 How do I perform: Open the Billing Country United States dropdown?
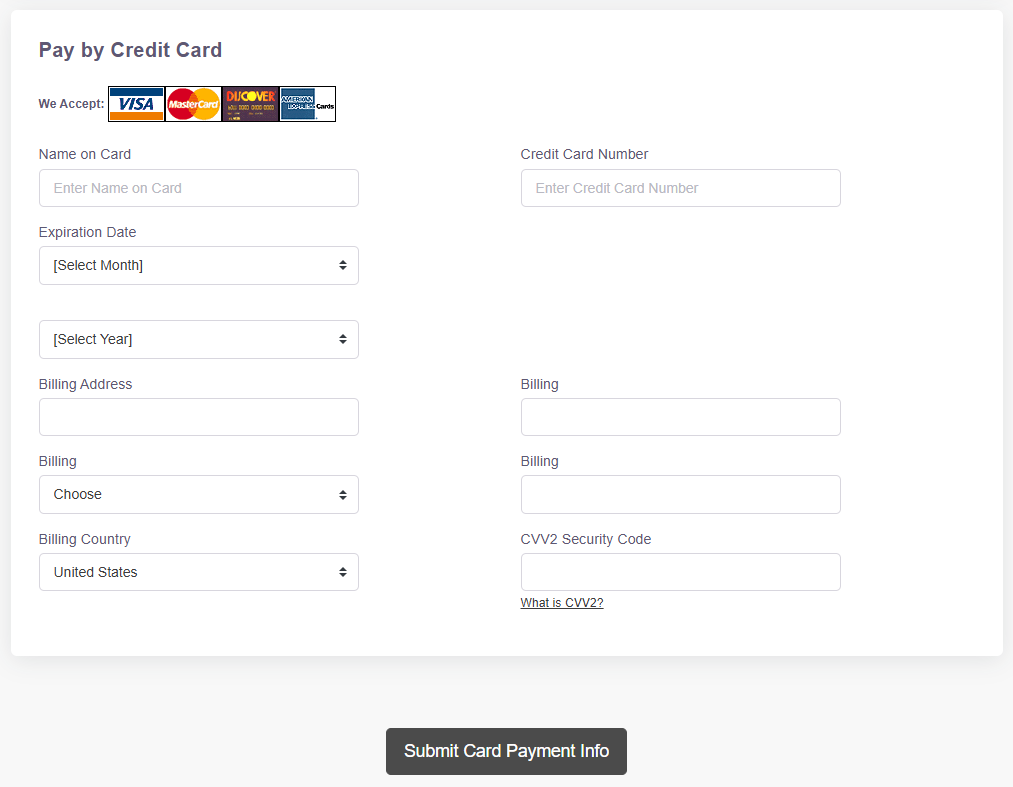(199, 572)
